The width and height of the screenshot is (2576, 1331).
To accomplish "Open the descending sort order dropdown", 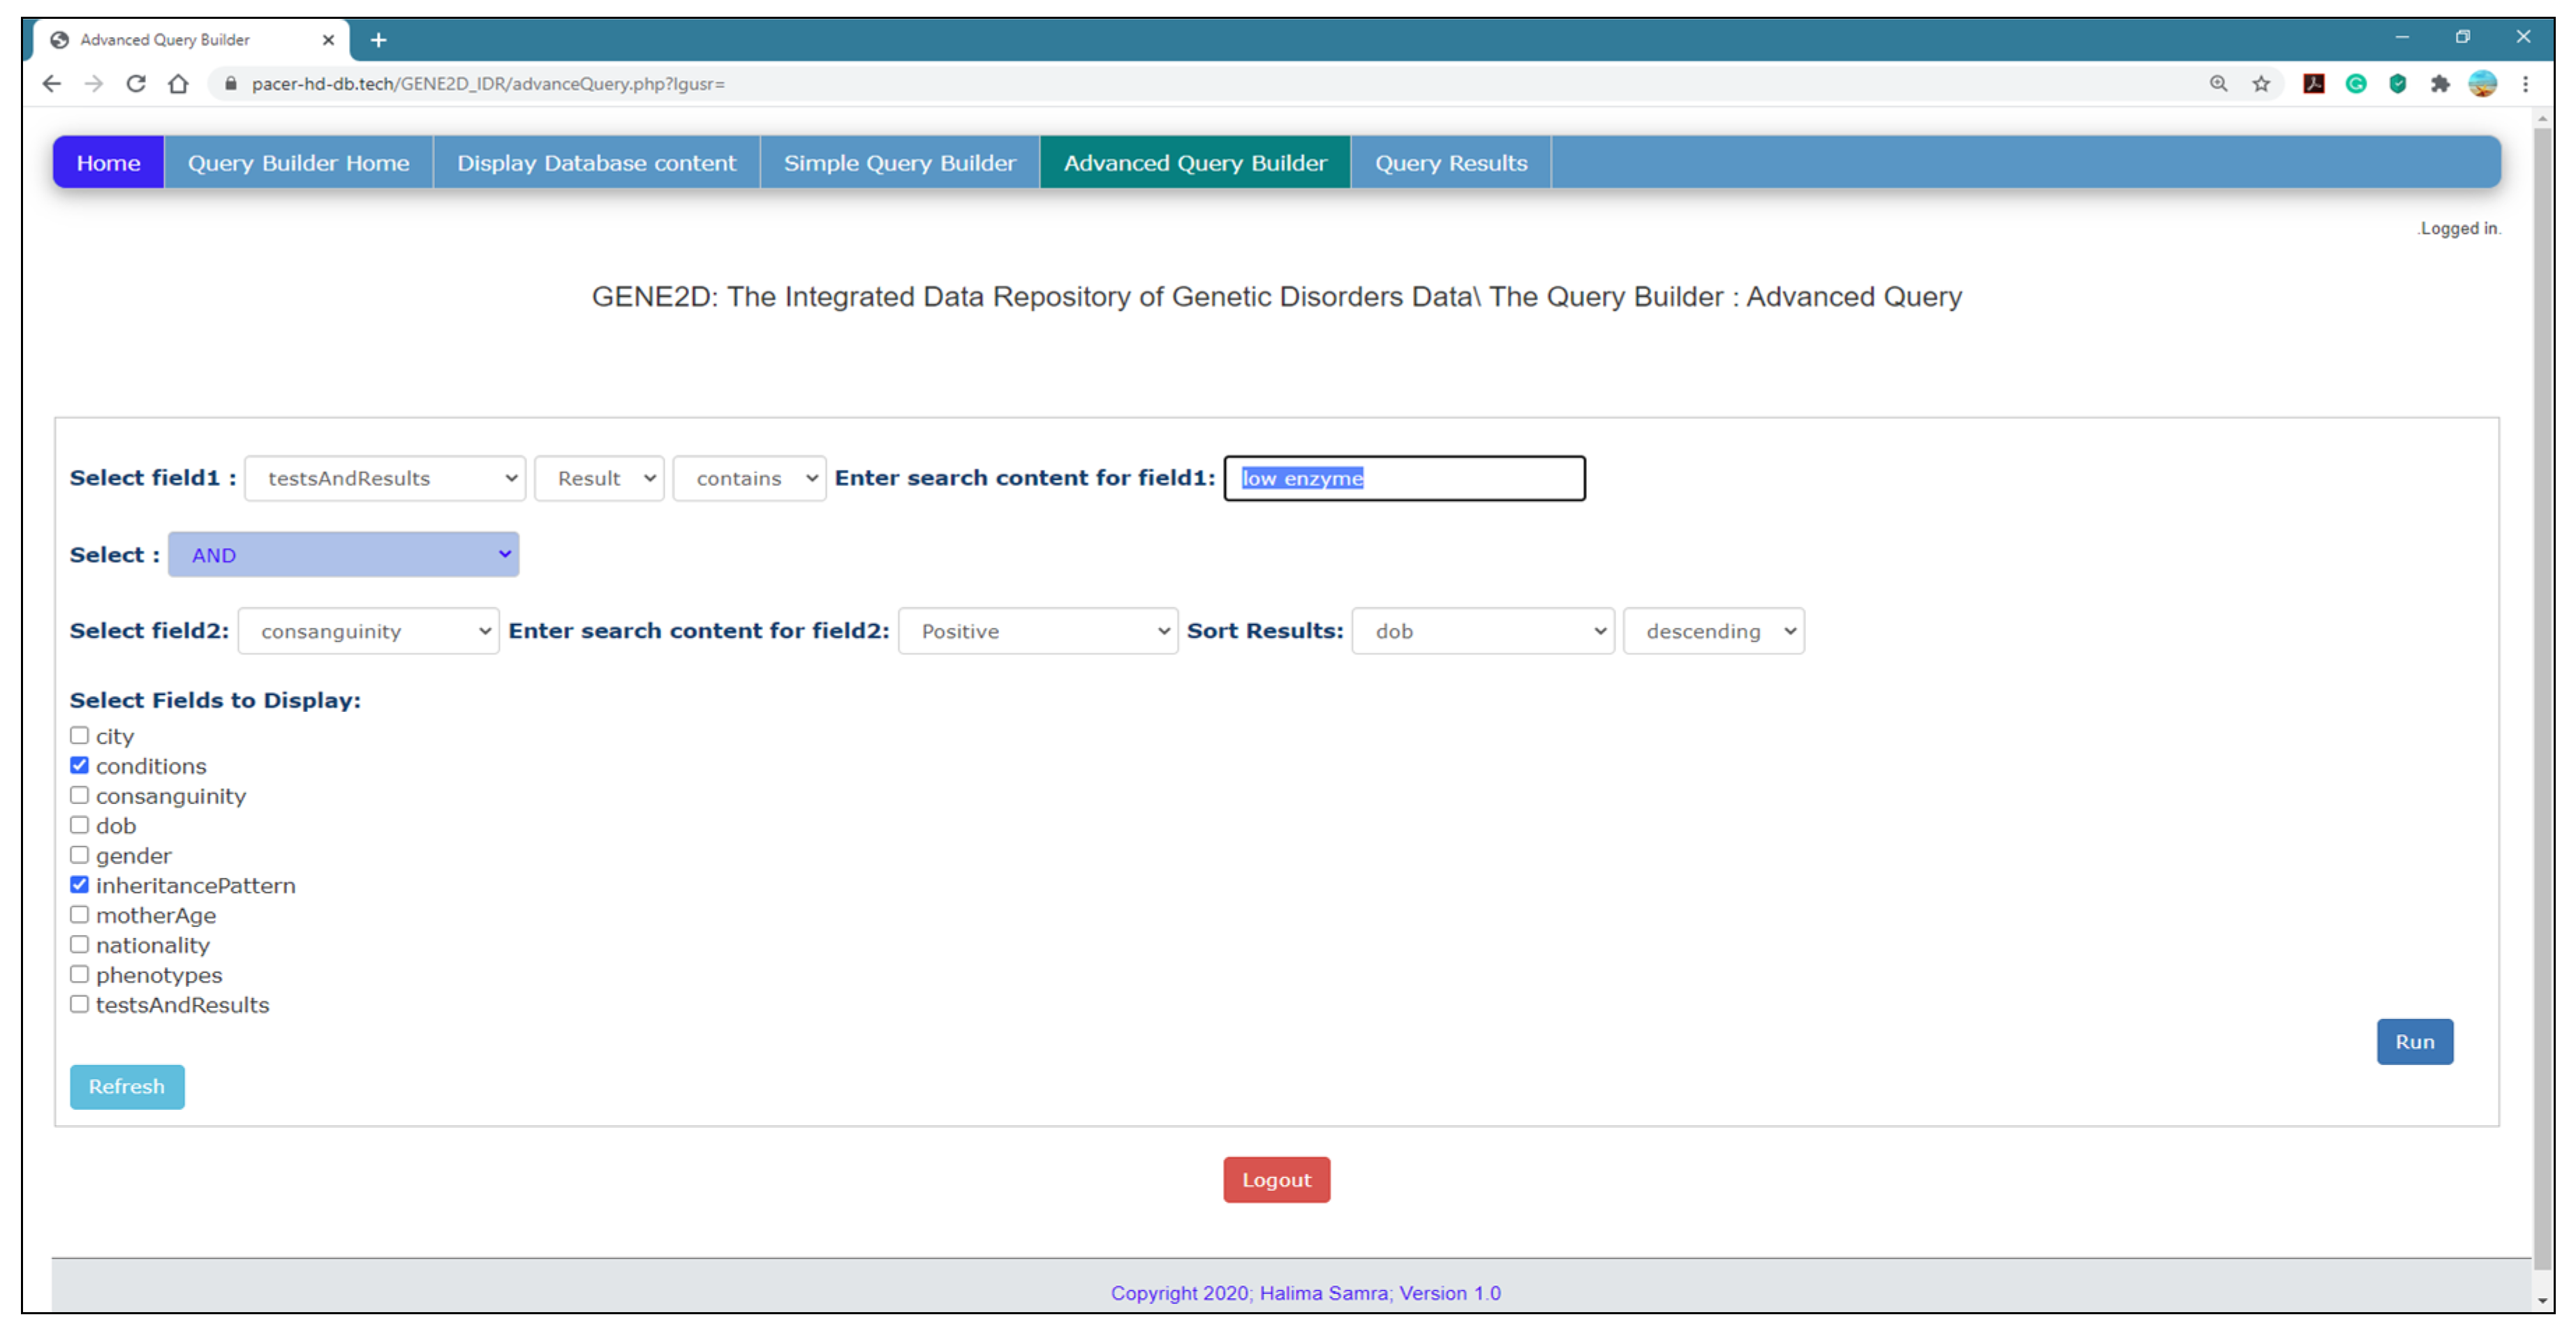I will [x=1713, y=632].
